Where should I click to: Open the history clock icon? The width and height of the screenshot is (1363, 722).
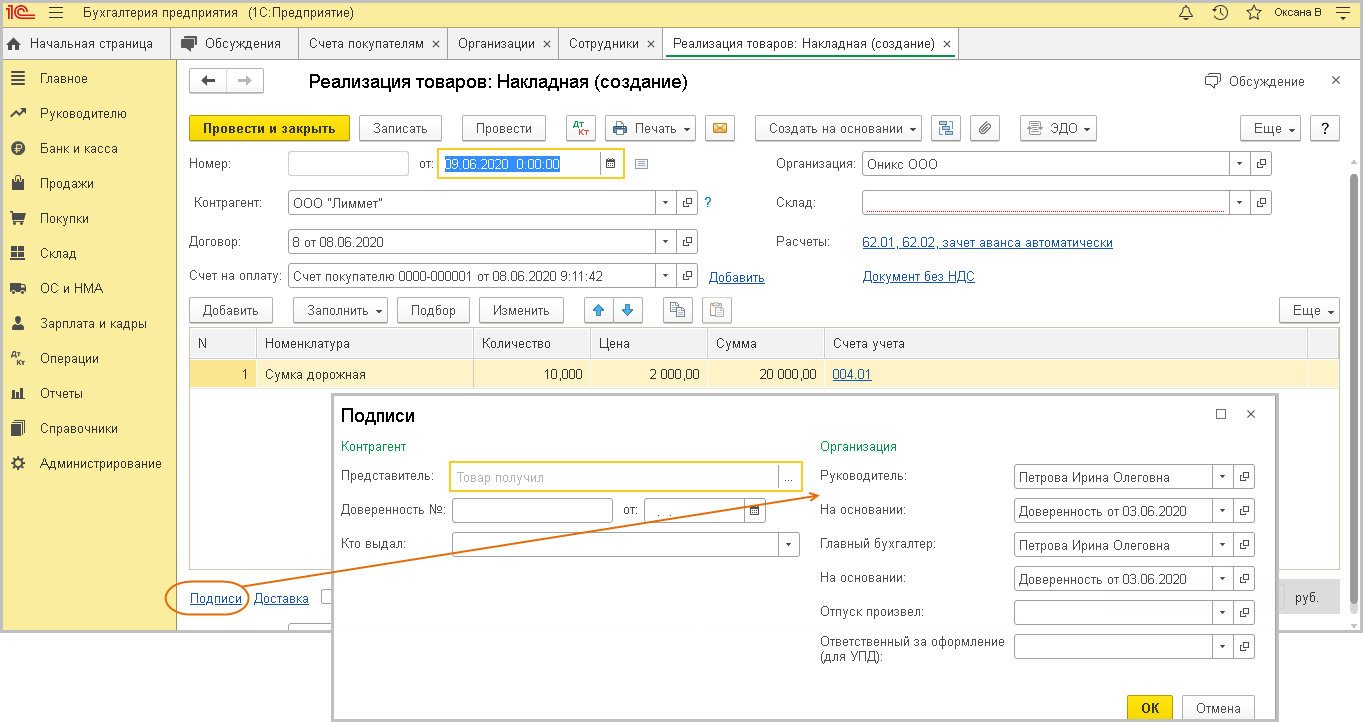tap(1220, 13)
